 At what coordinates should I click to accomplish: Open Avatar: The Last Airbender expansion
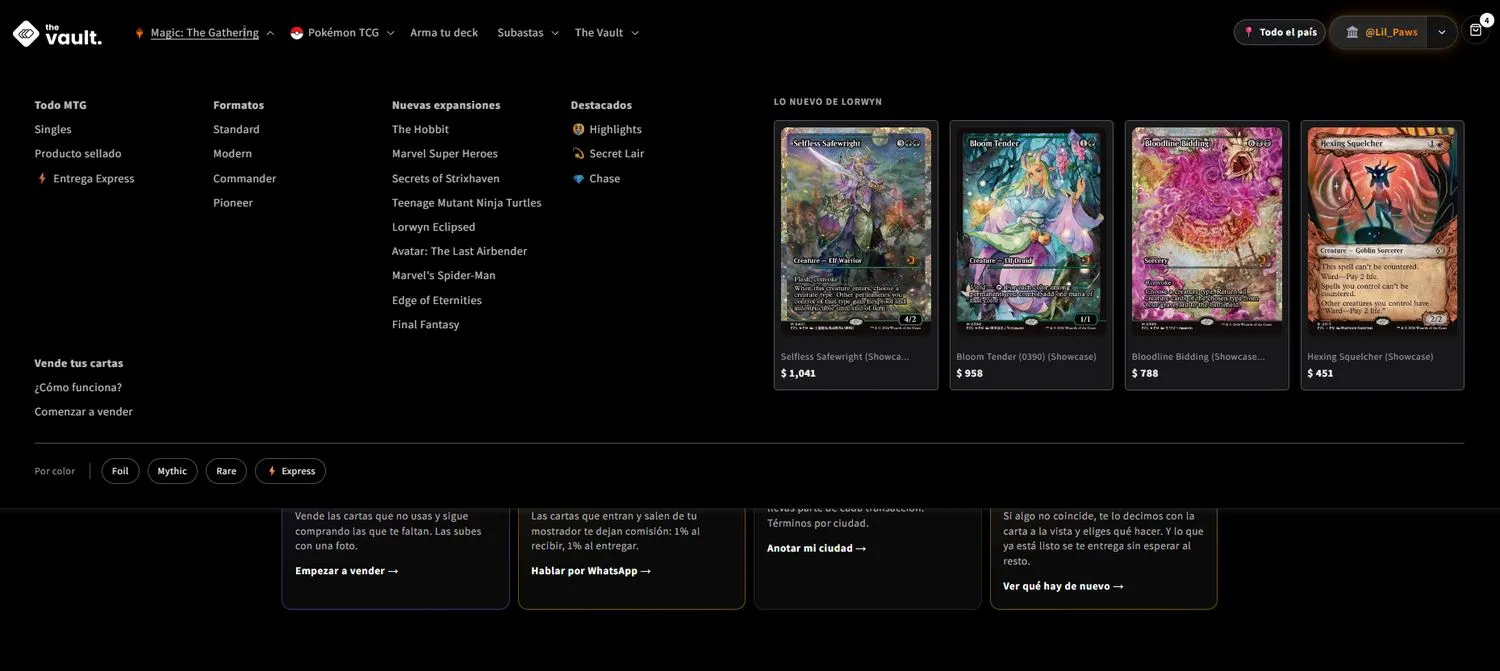coord(459,251)
